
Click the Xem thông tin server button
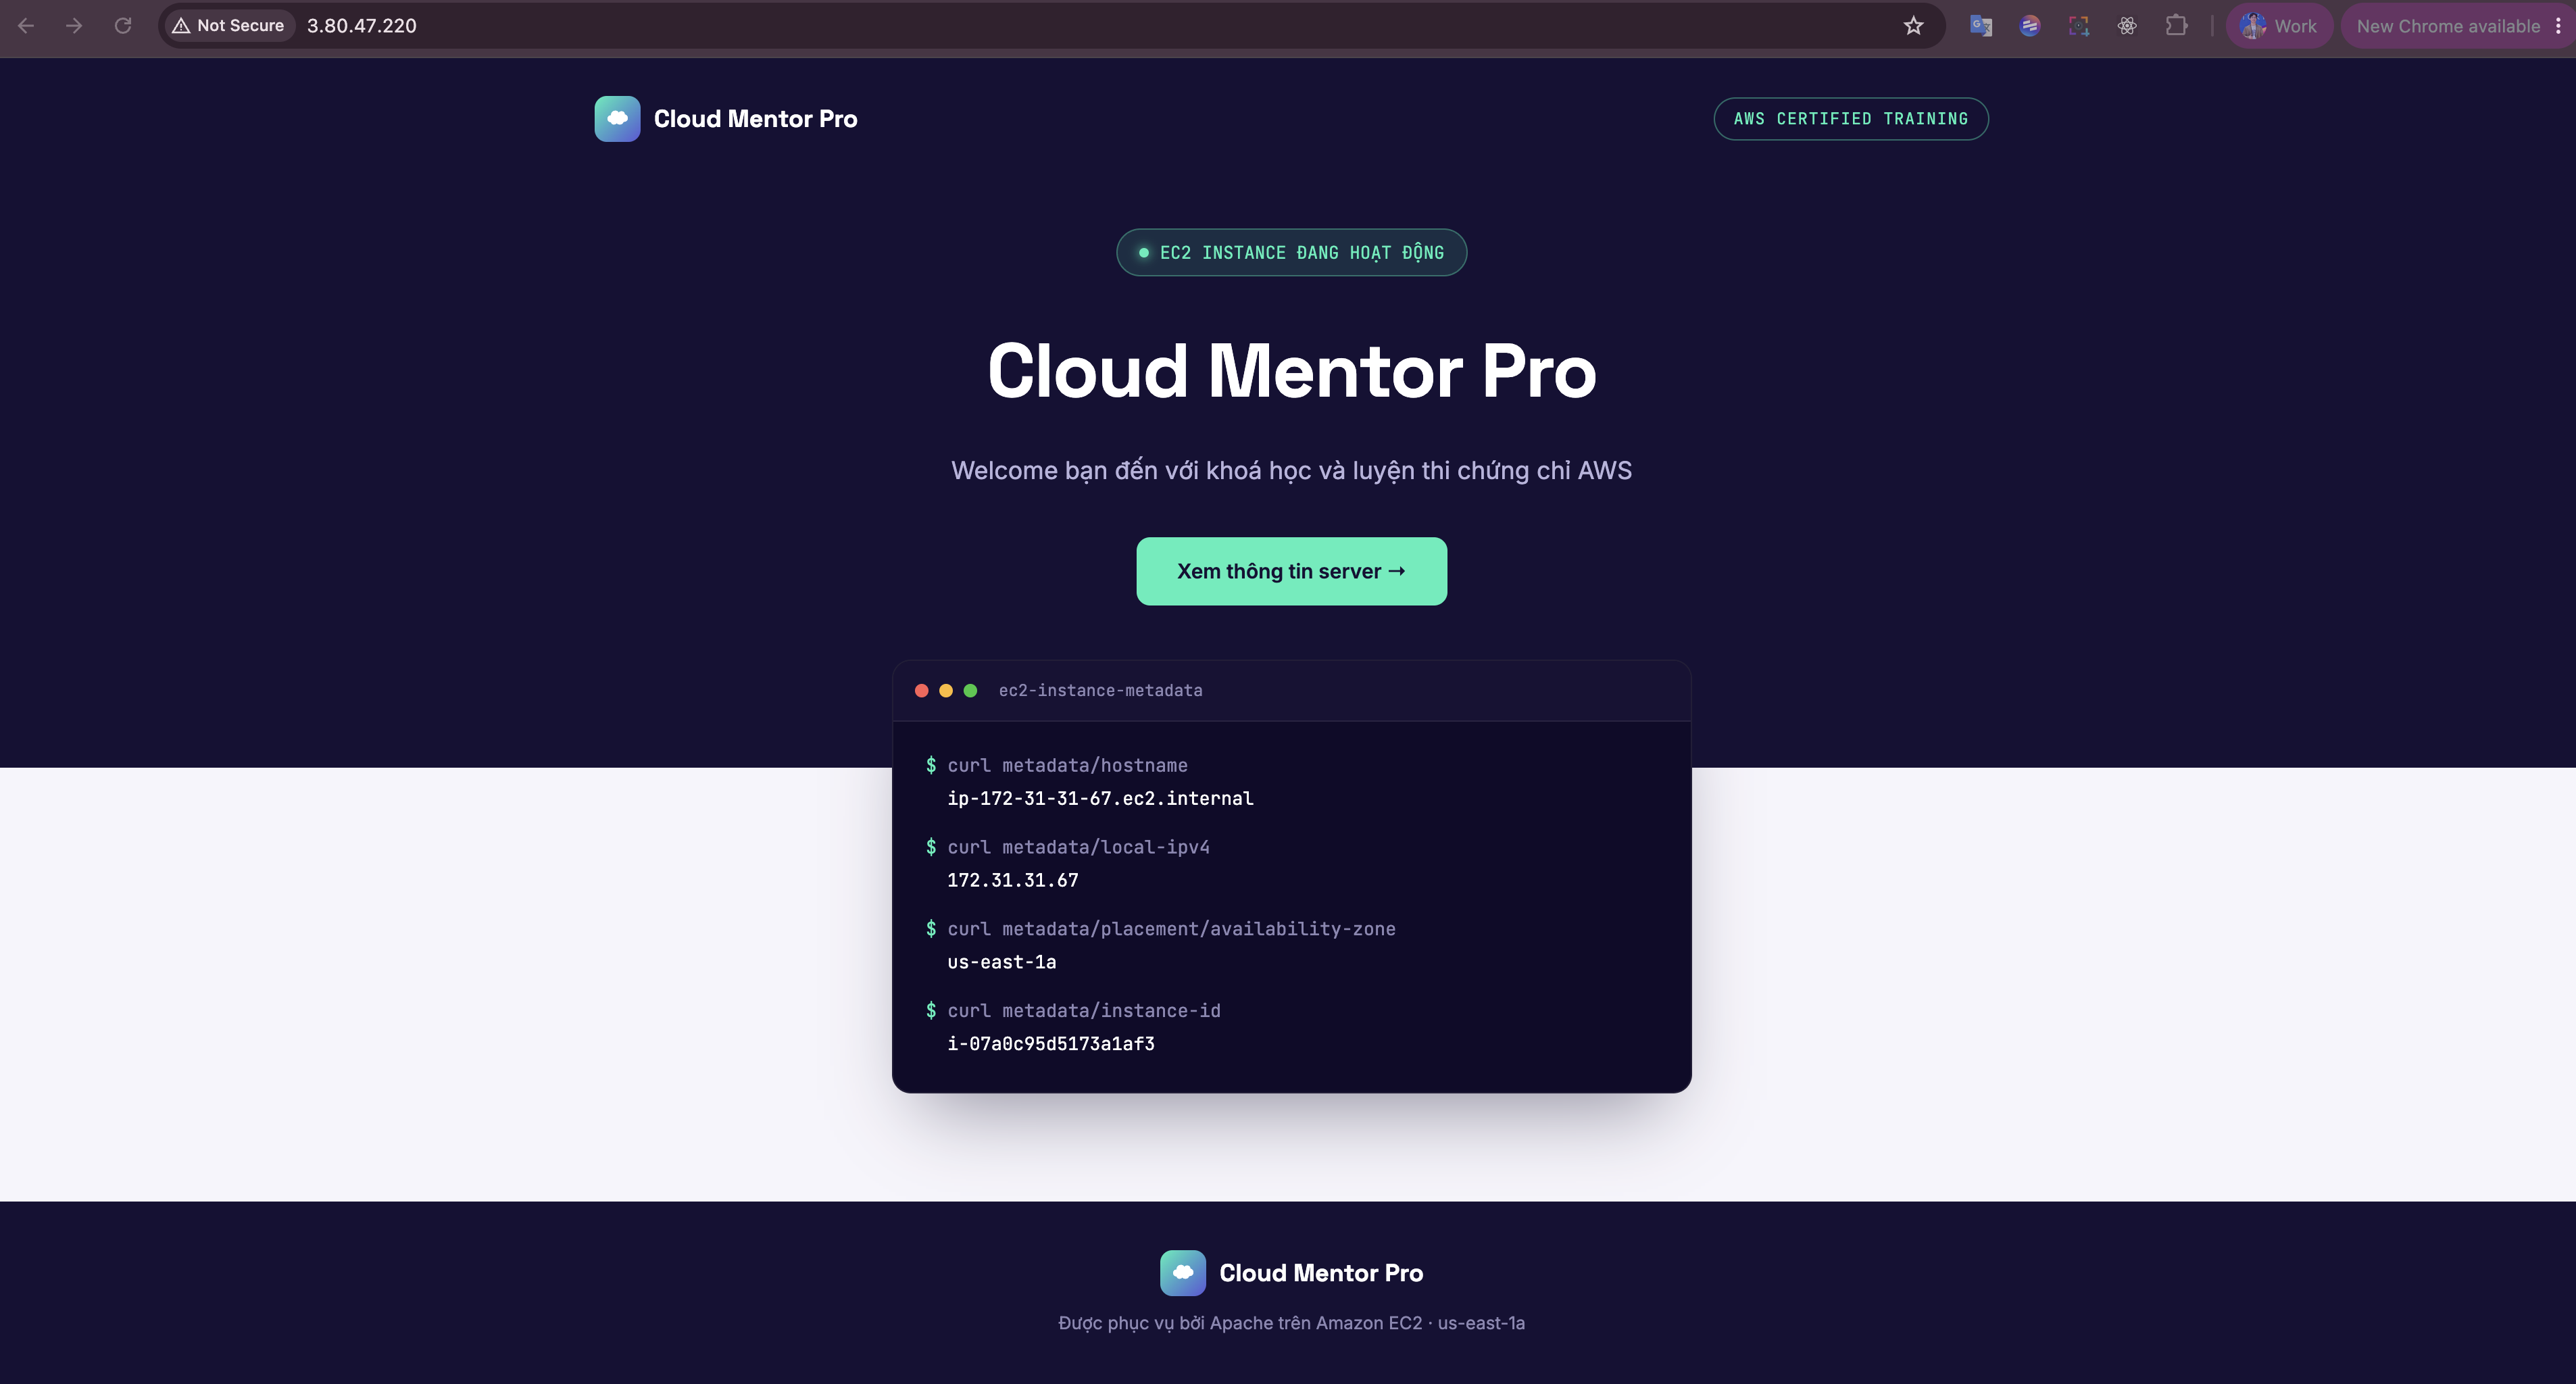pos(1291,571)
